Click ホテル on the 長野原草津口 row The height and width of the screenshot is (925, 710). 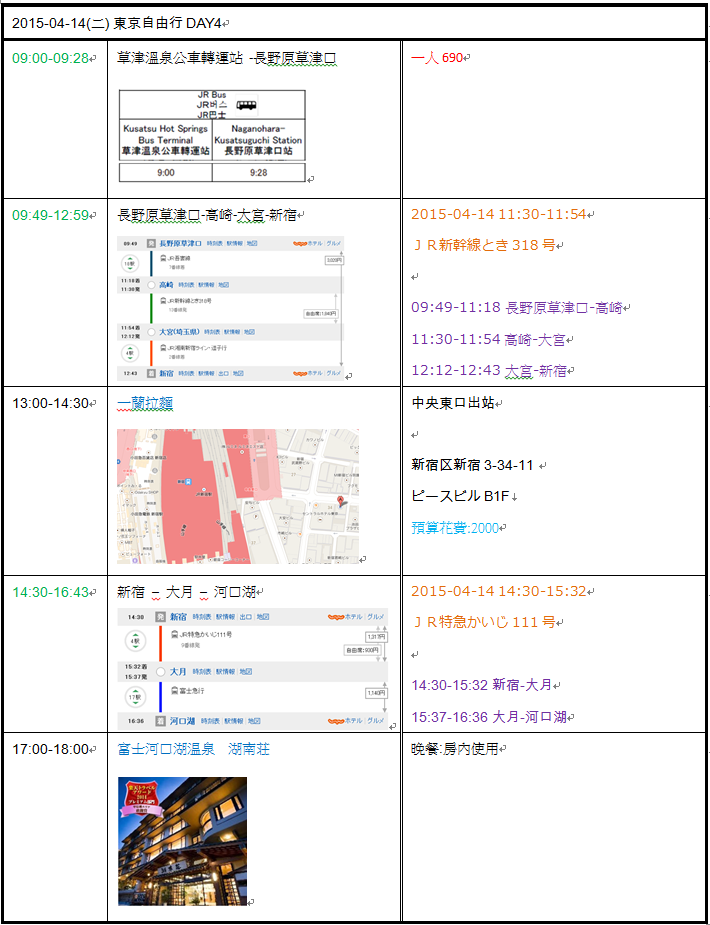click(x=315, y=244)
